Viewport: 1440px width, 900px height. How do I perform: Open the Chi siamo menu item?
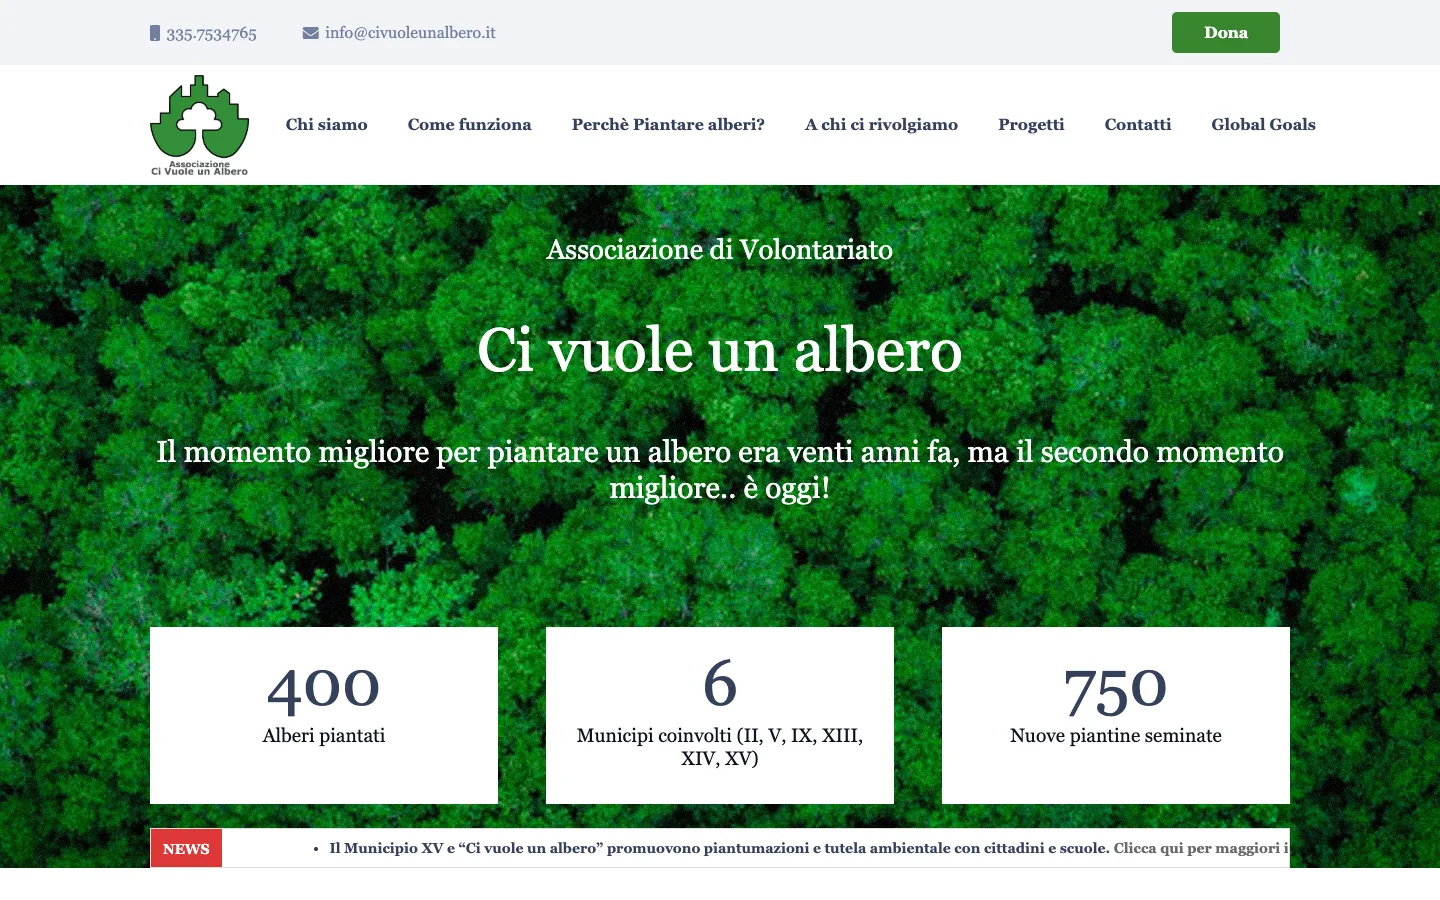(x=326, y=124)
